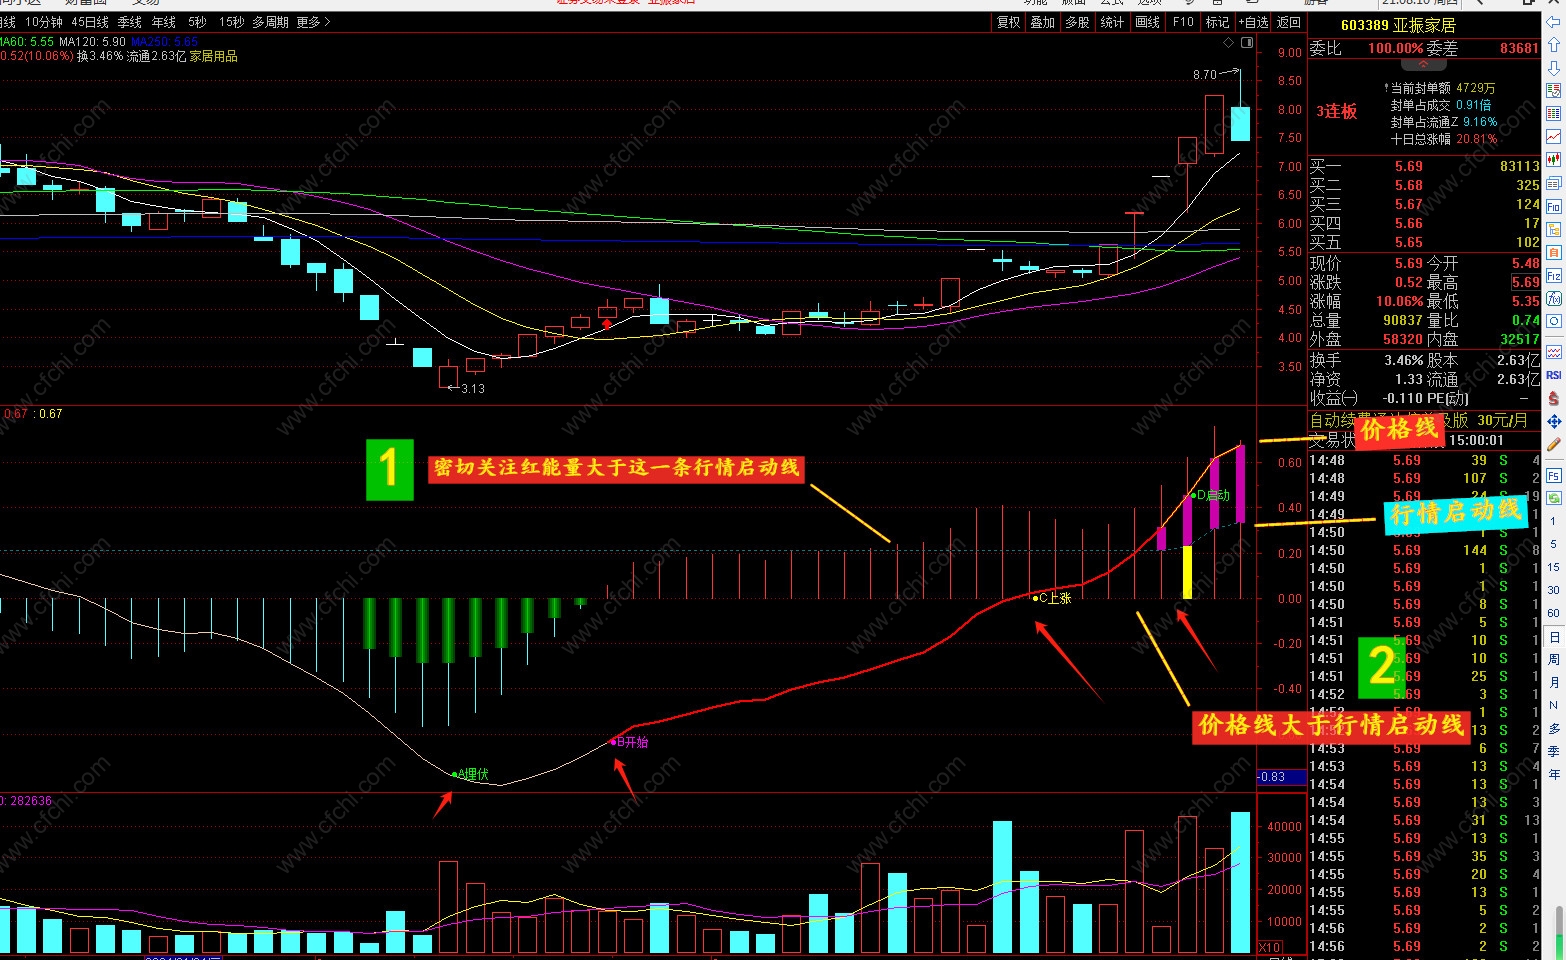Select the 日 daily period in sidebar
This screenshot has height=960, width=1566.
click(x=1554, y=637)
